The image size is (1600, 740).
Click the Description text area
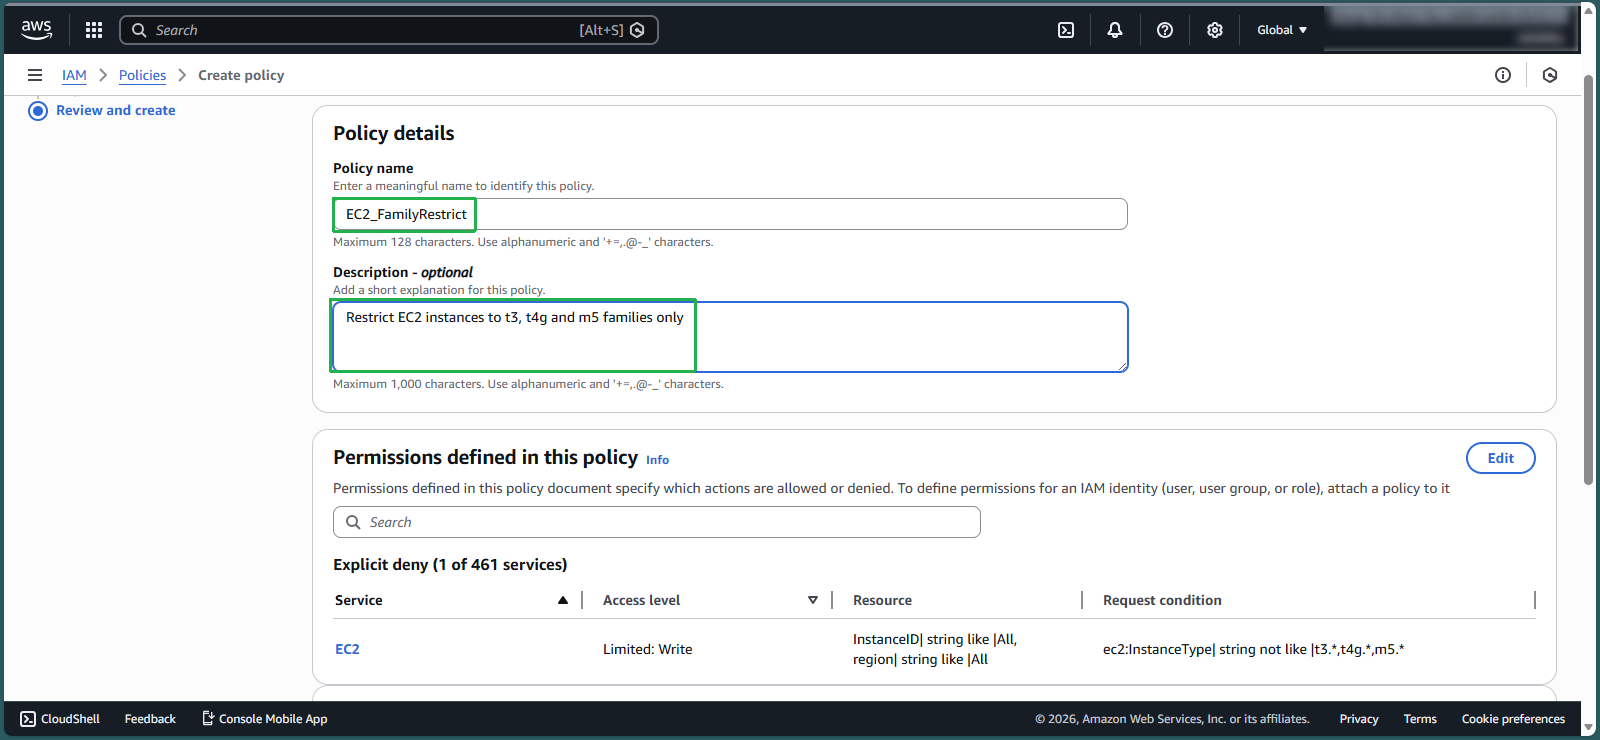(730, 337)
